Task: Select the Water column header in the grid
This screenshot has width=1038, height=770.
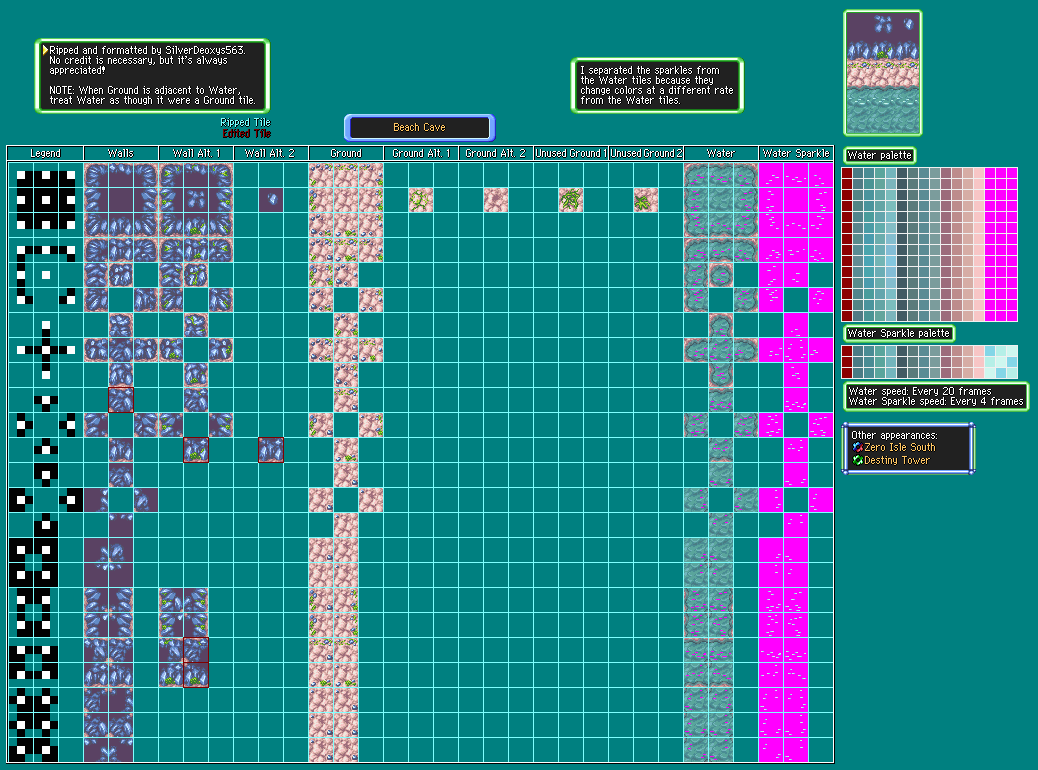Action: point(721,153)
